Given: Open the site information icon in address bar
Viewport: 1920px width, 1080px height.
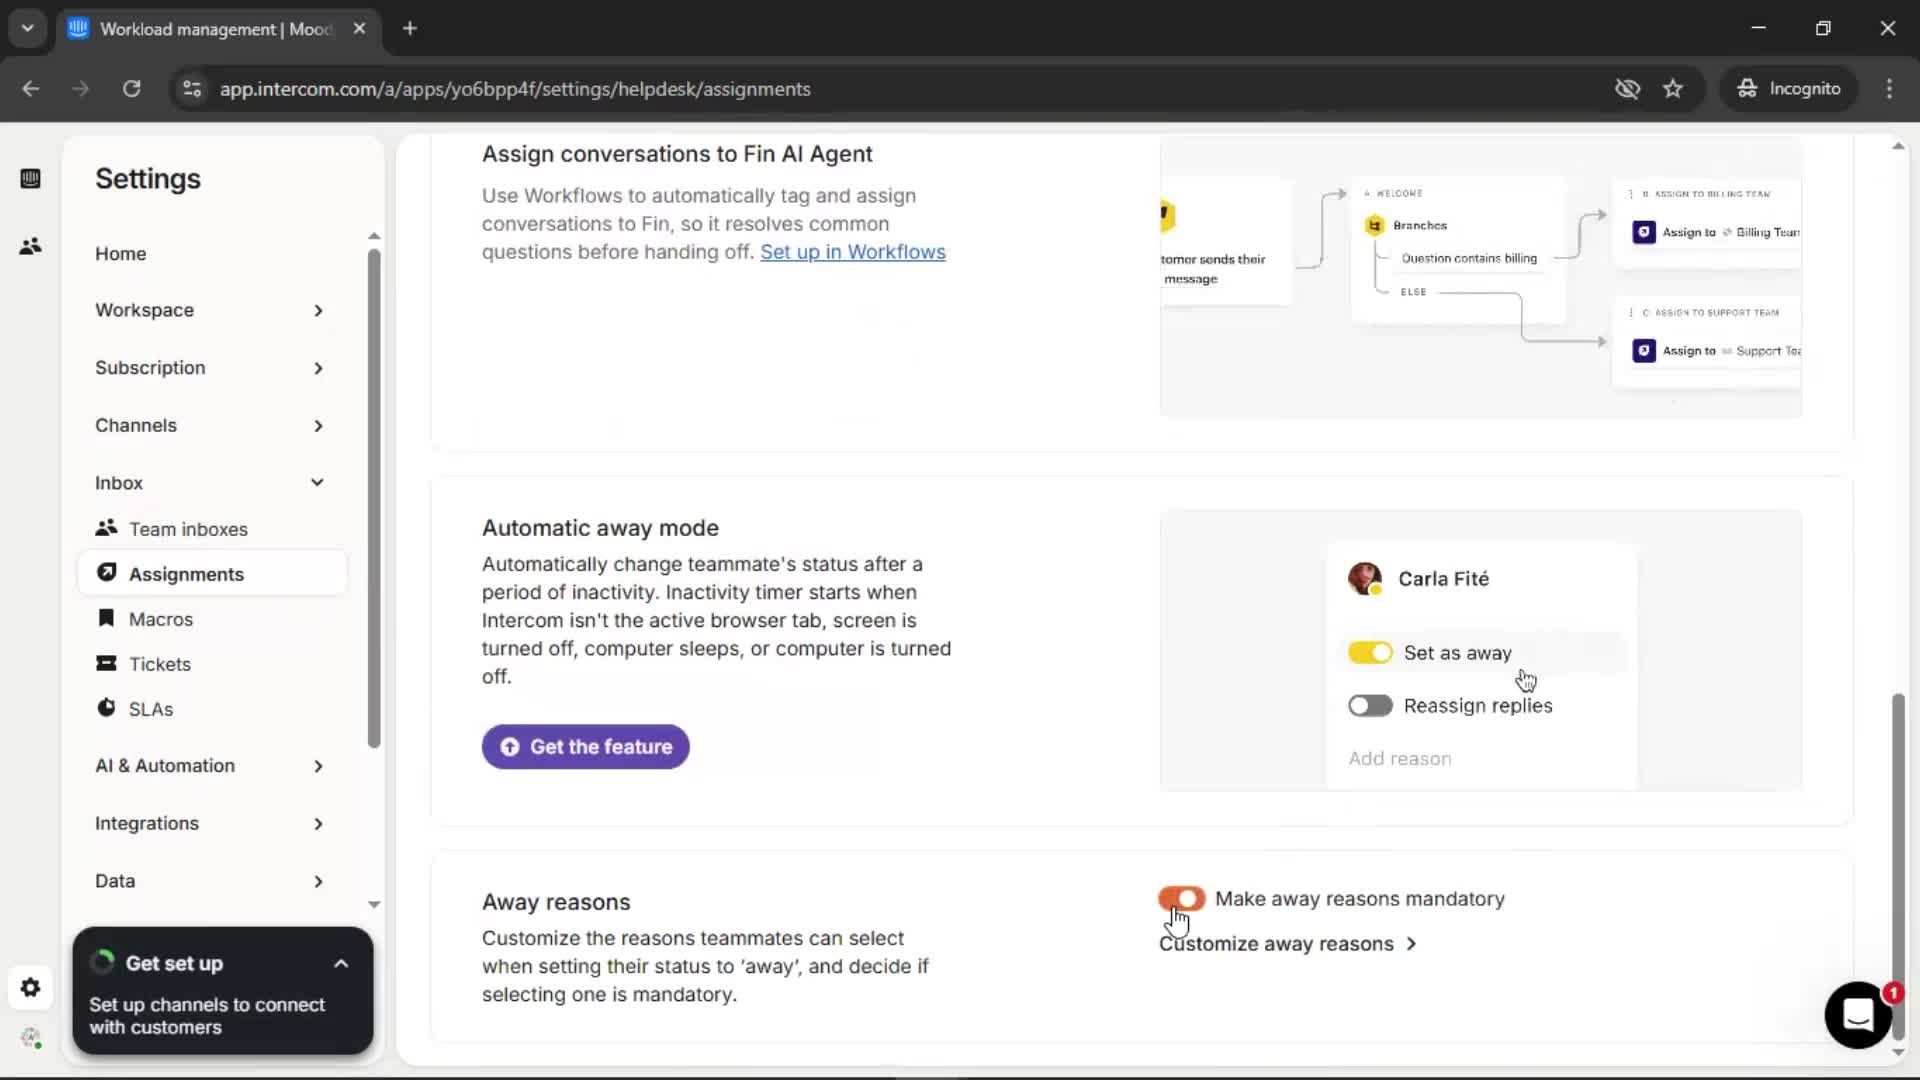Looking at the screenshot, I should 191,88.
